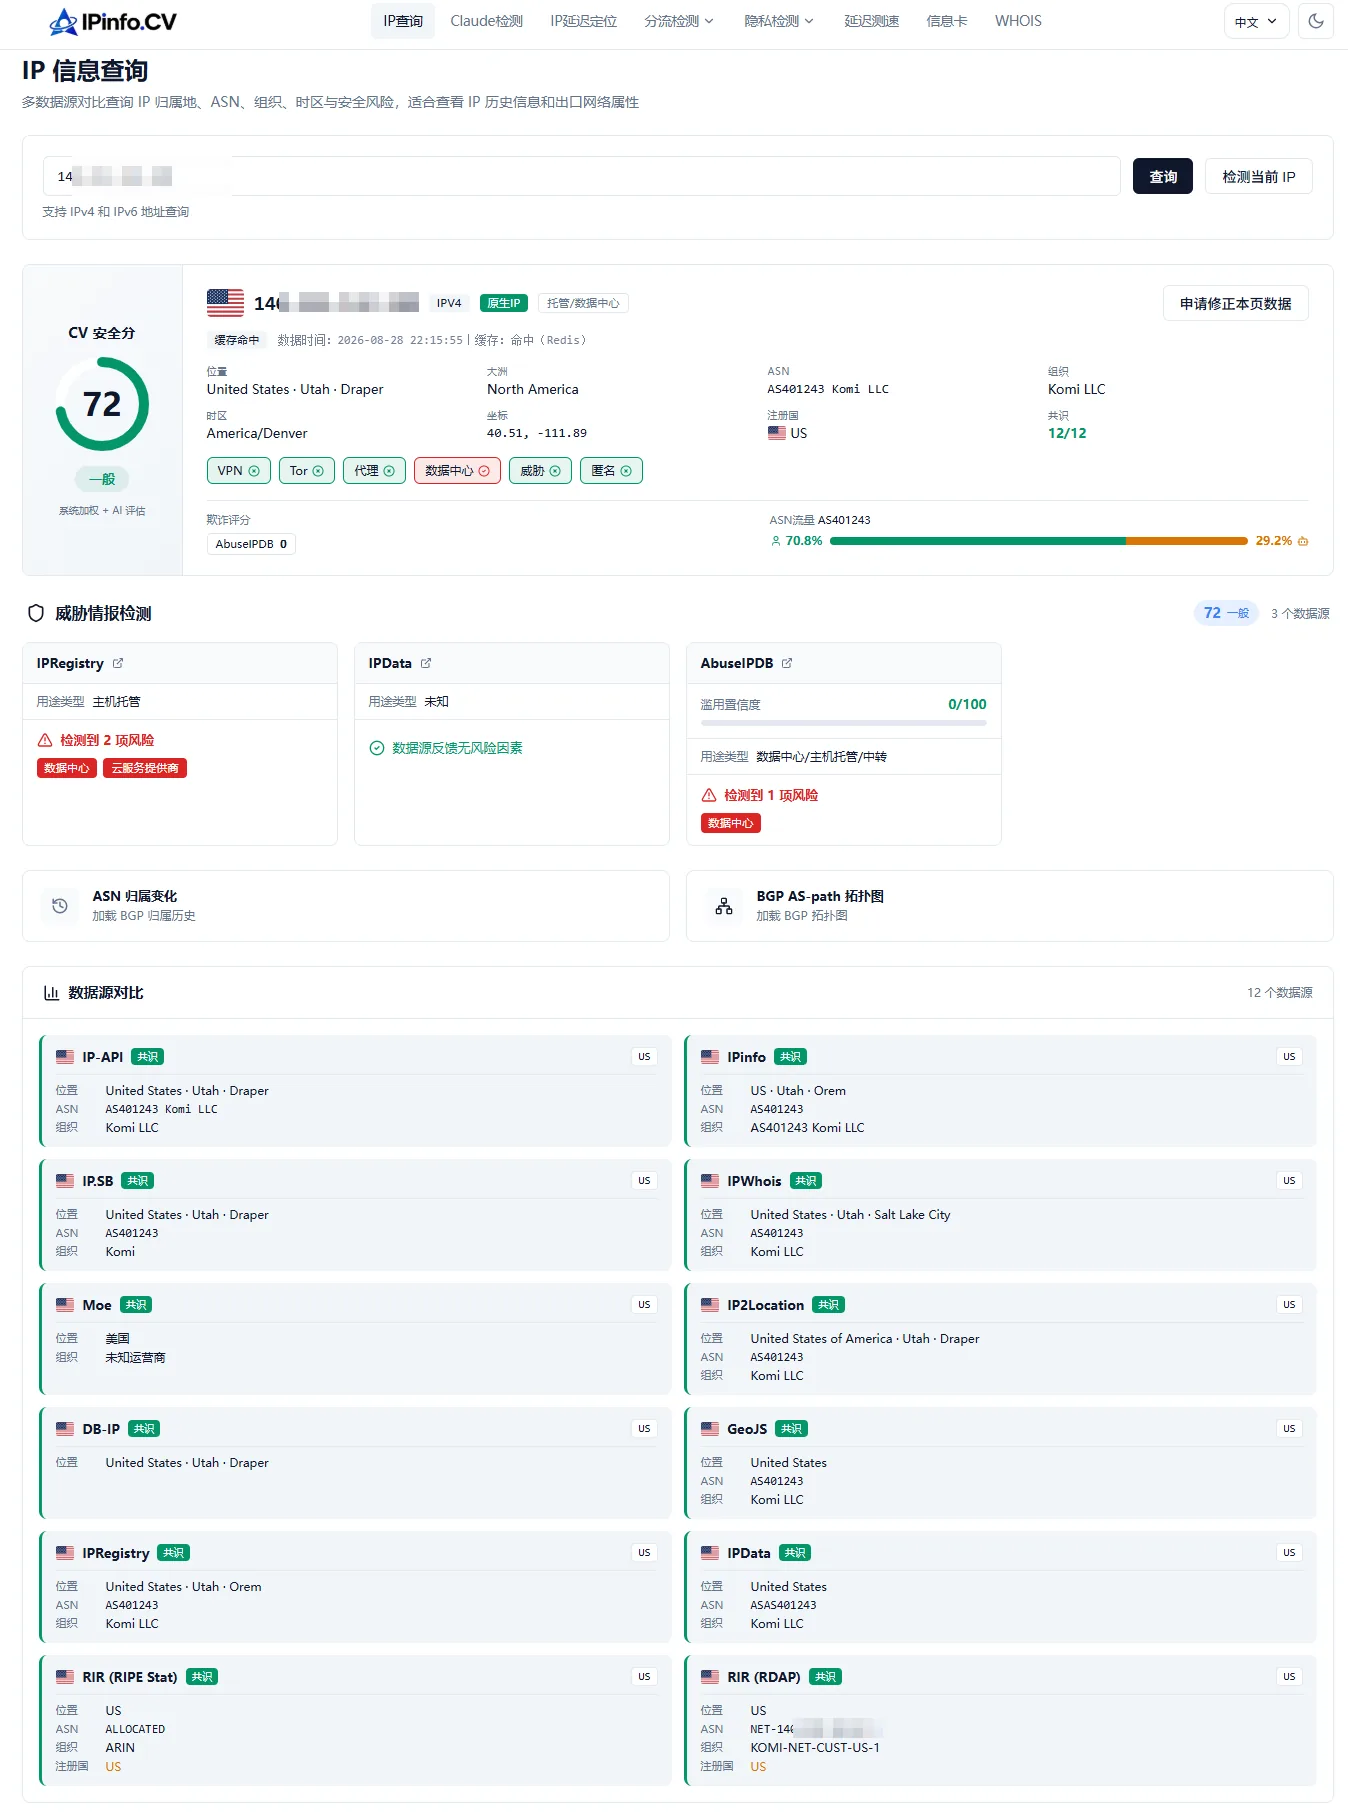Click the flag icon on the RIR (RIPE Stat) card
Screen dimensions: 1348x1814
tap(65, 1677)
